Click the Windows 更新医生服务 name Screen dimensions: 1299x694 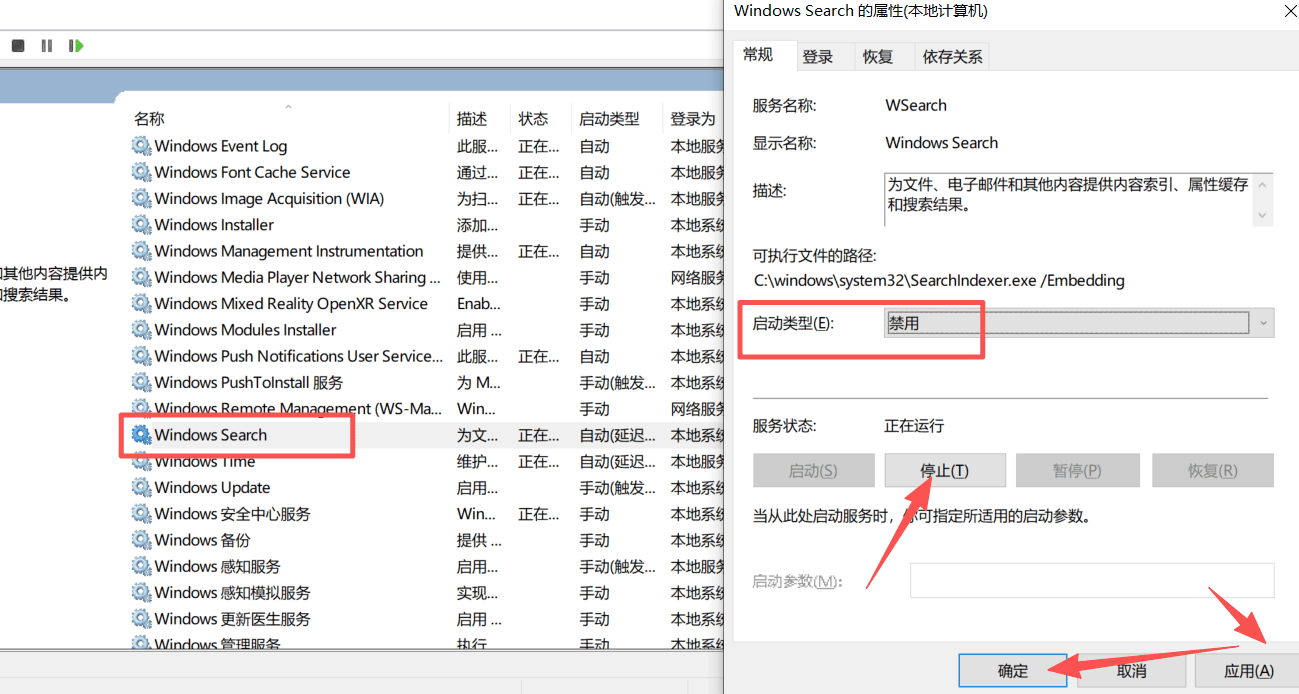tap(232, 619)
